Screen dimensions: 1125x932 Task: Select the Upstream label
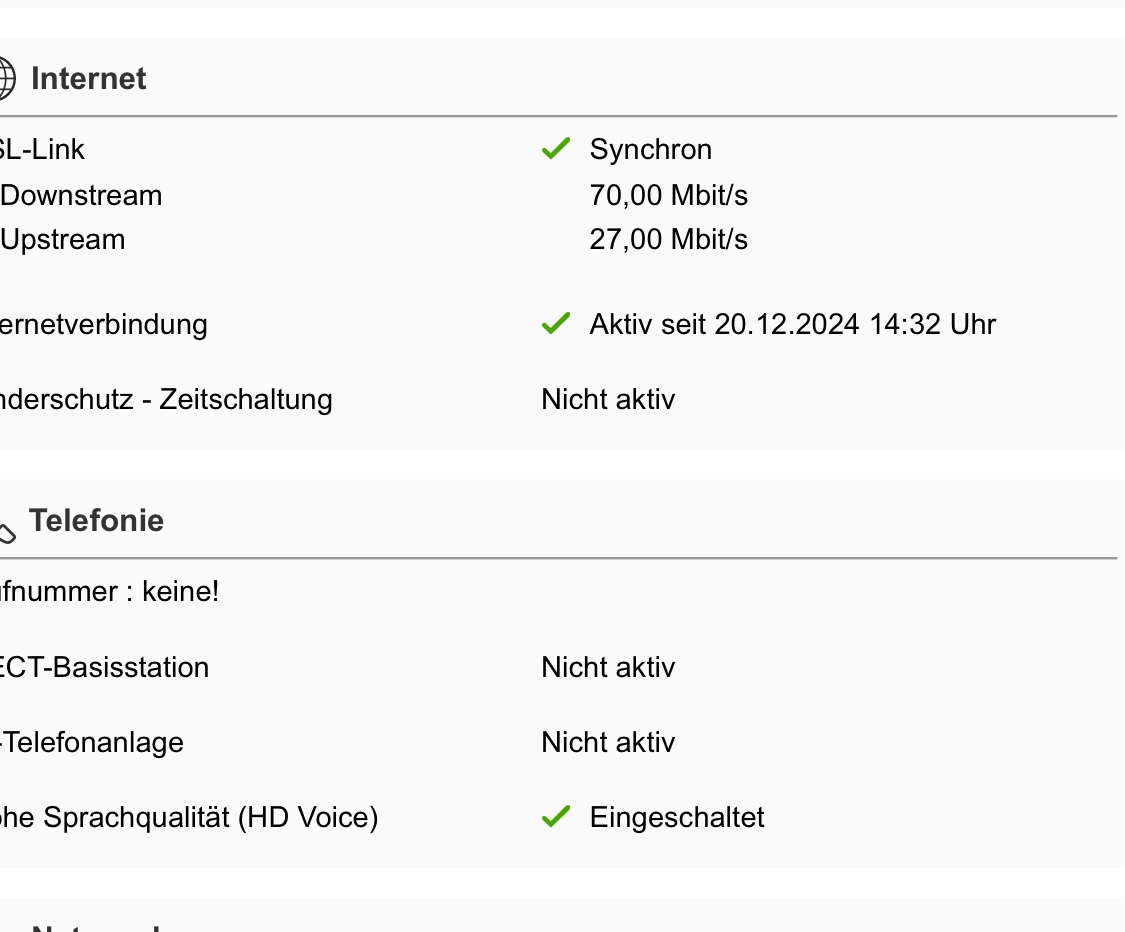[63, 240]
